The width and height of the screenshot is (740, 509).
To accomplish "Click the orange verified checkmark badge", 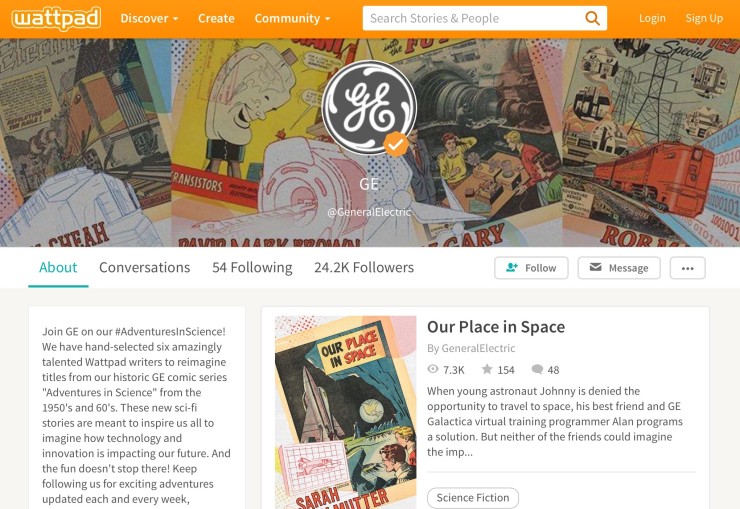I will (395, 144).
